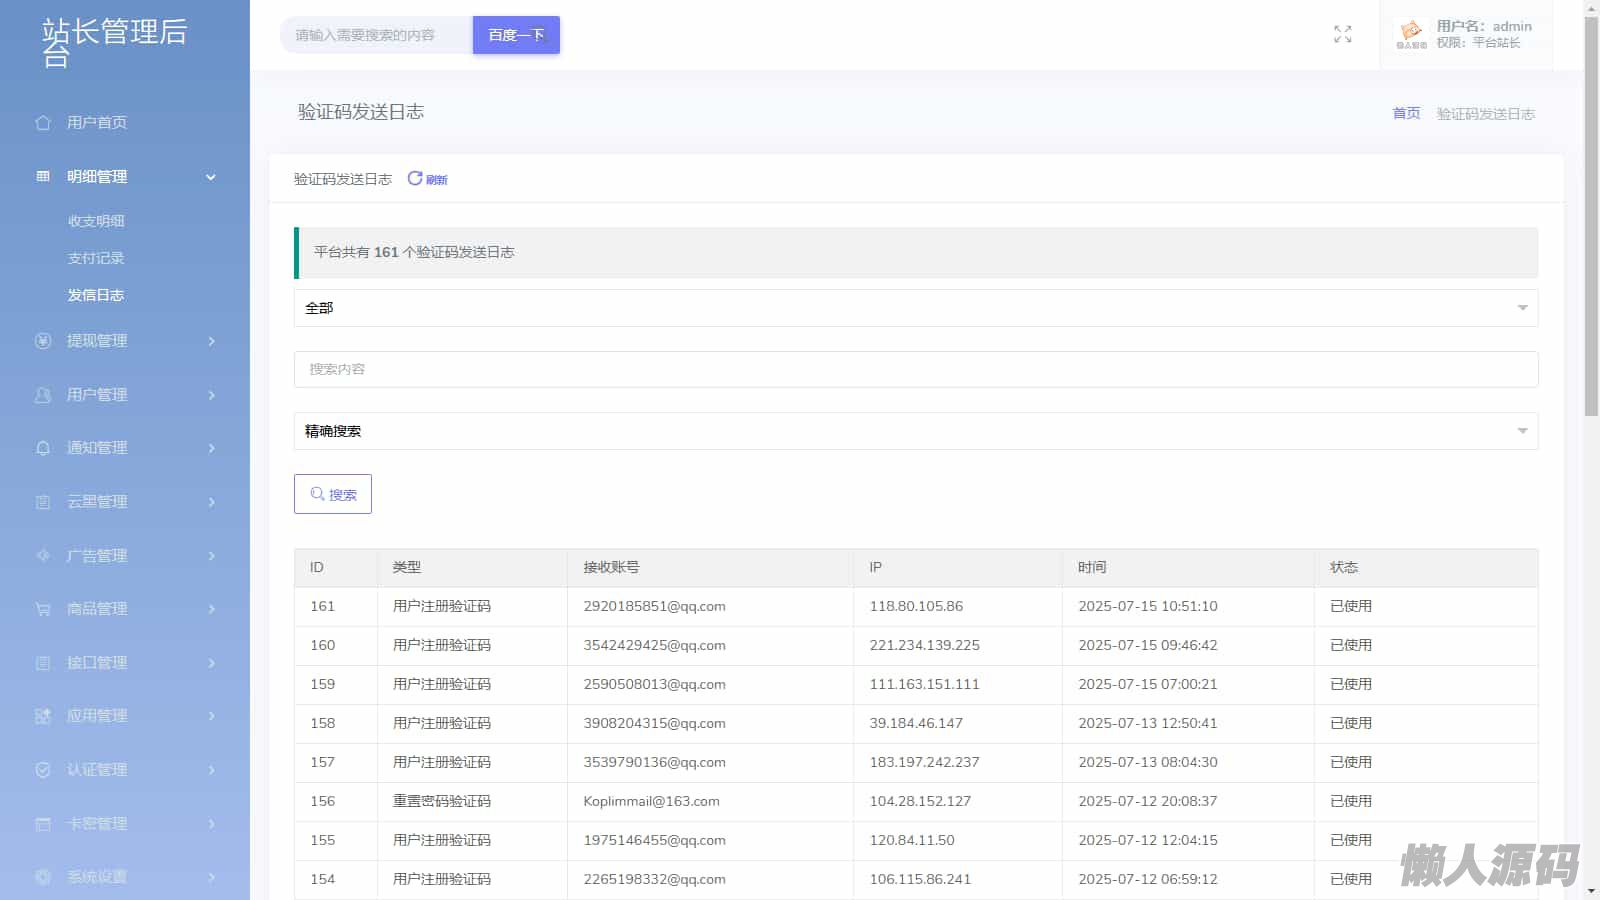The width and height of the screenshot is (1600, 900).
Task: Click the bell icon for 通知管理
Action: point(43,448)
